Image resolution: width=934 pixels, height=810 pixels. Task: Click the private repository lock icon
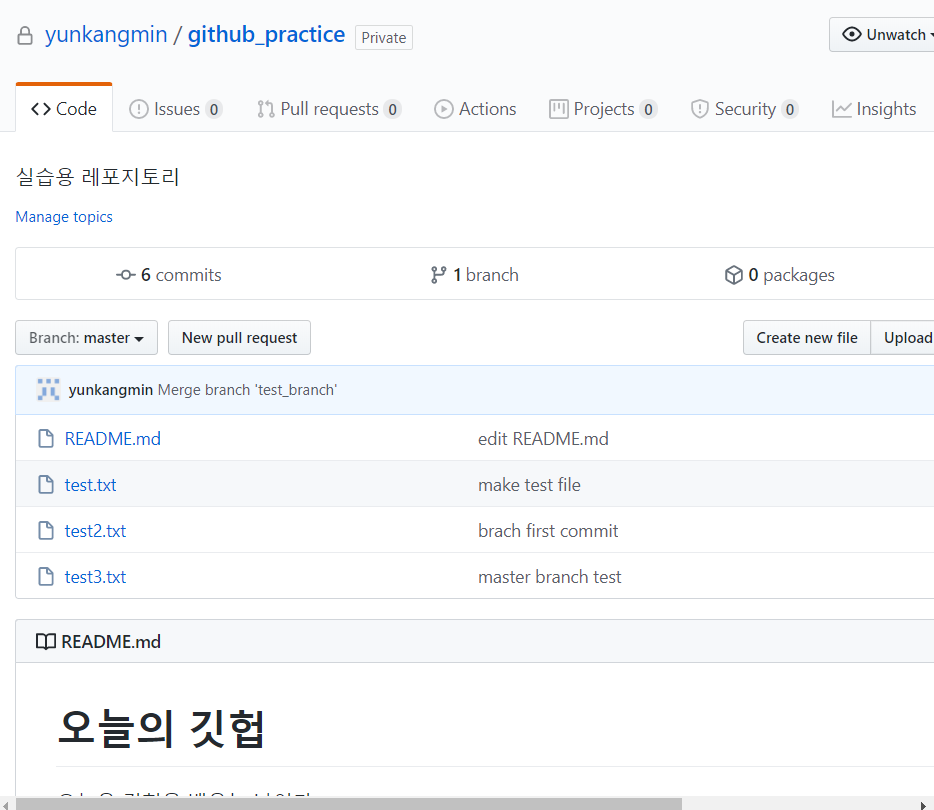coord(24,36)
